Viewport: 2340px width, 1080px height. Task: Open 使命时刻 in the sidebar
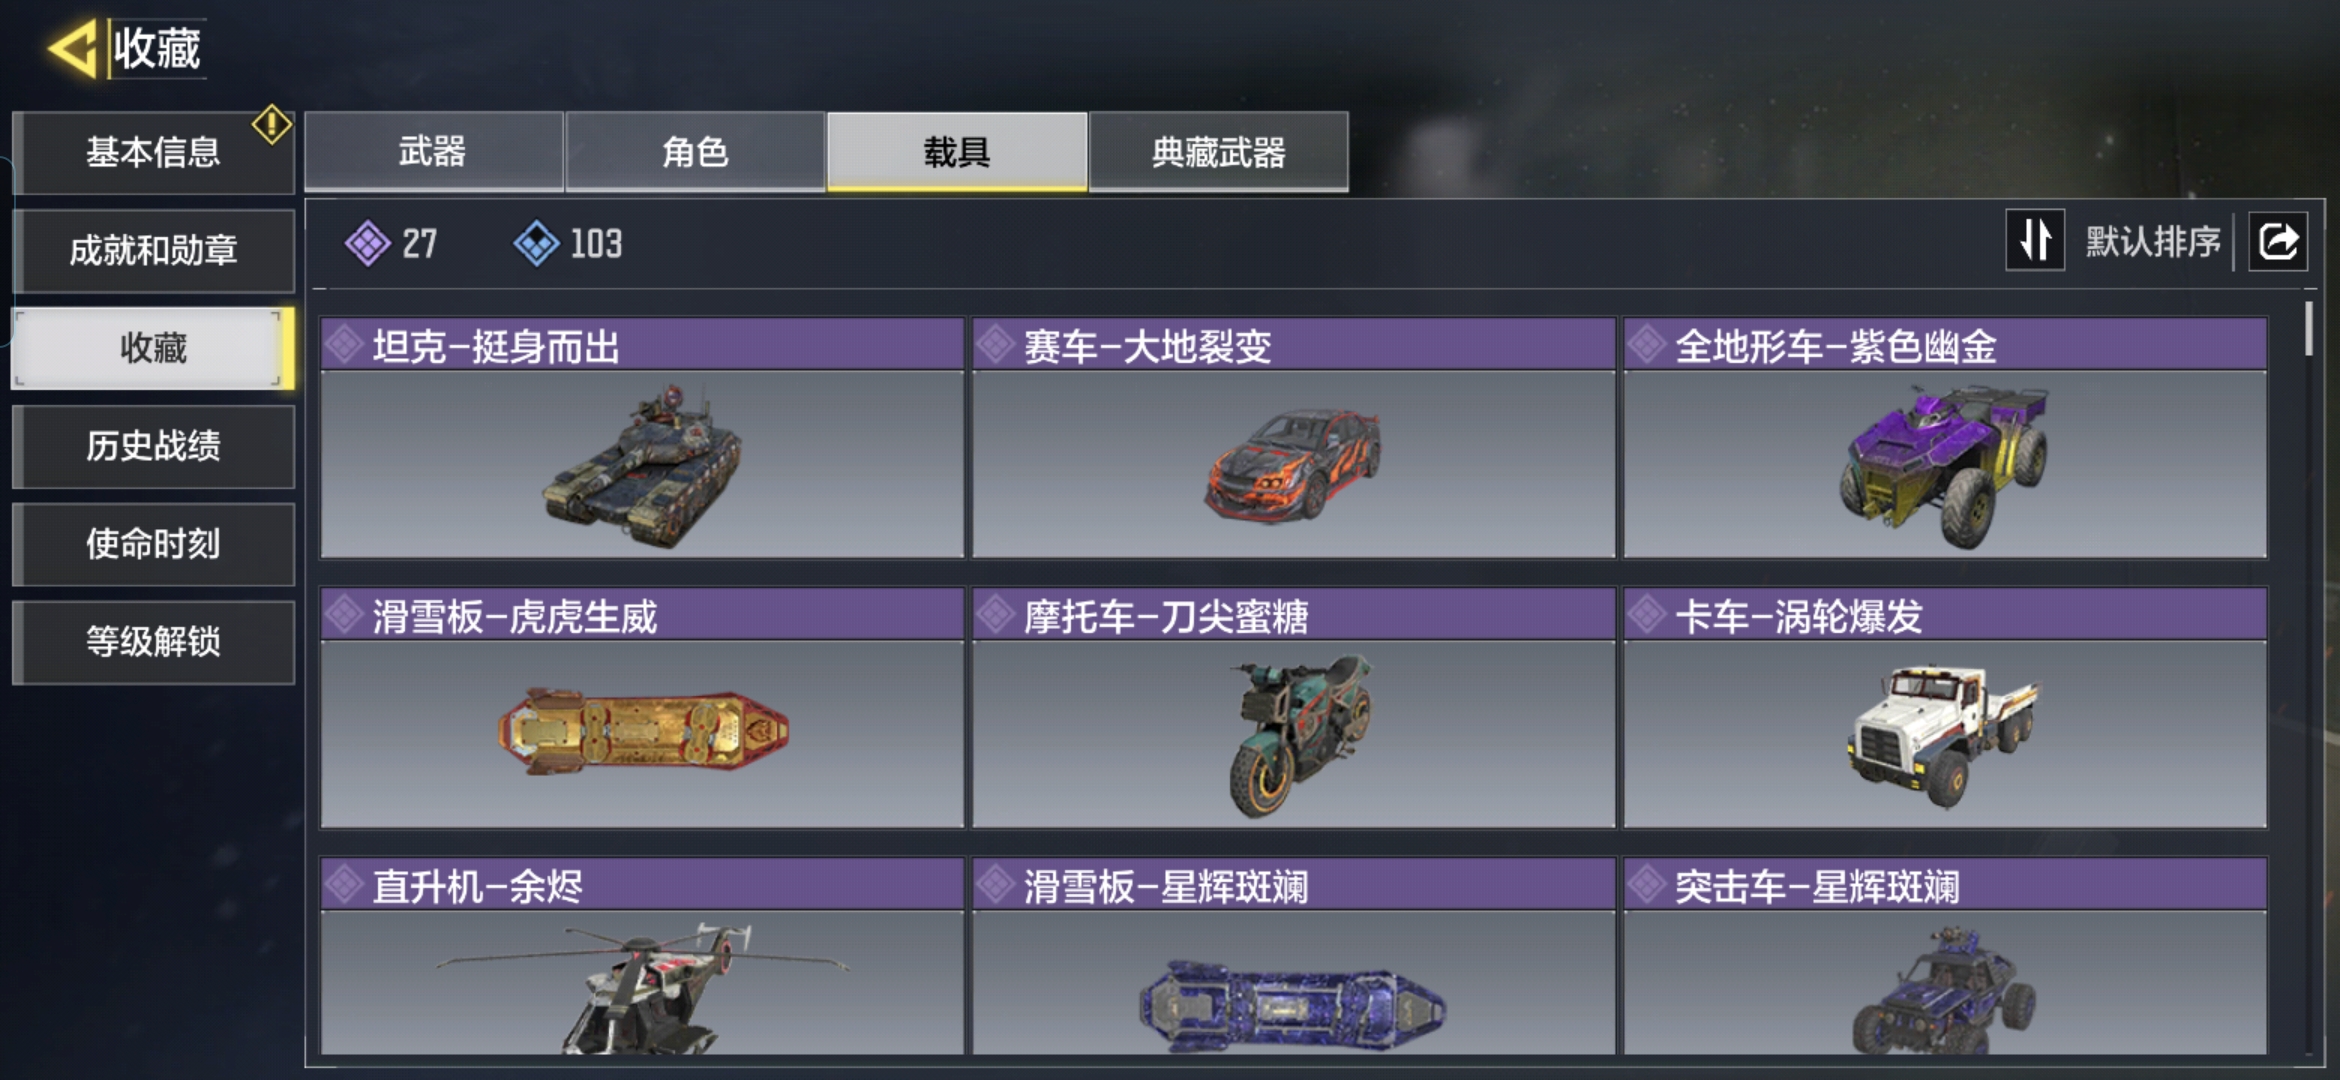coord(153,544)
